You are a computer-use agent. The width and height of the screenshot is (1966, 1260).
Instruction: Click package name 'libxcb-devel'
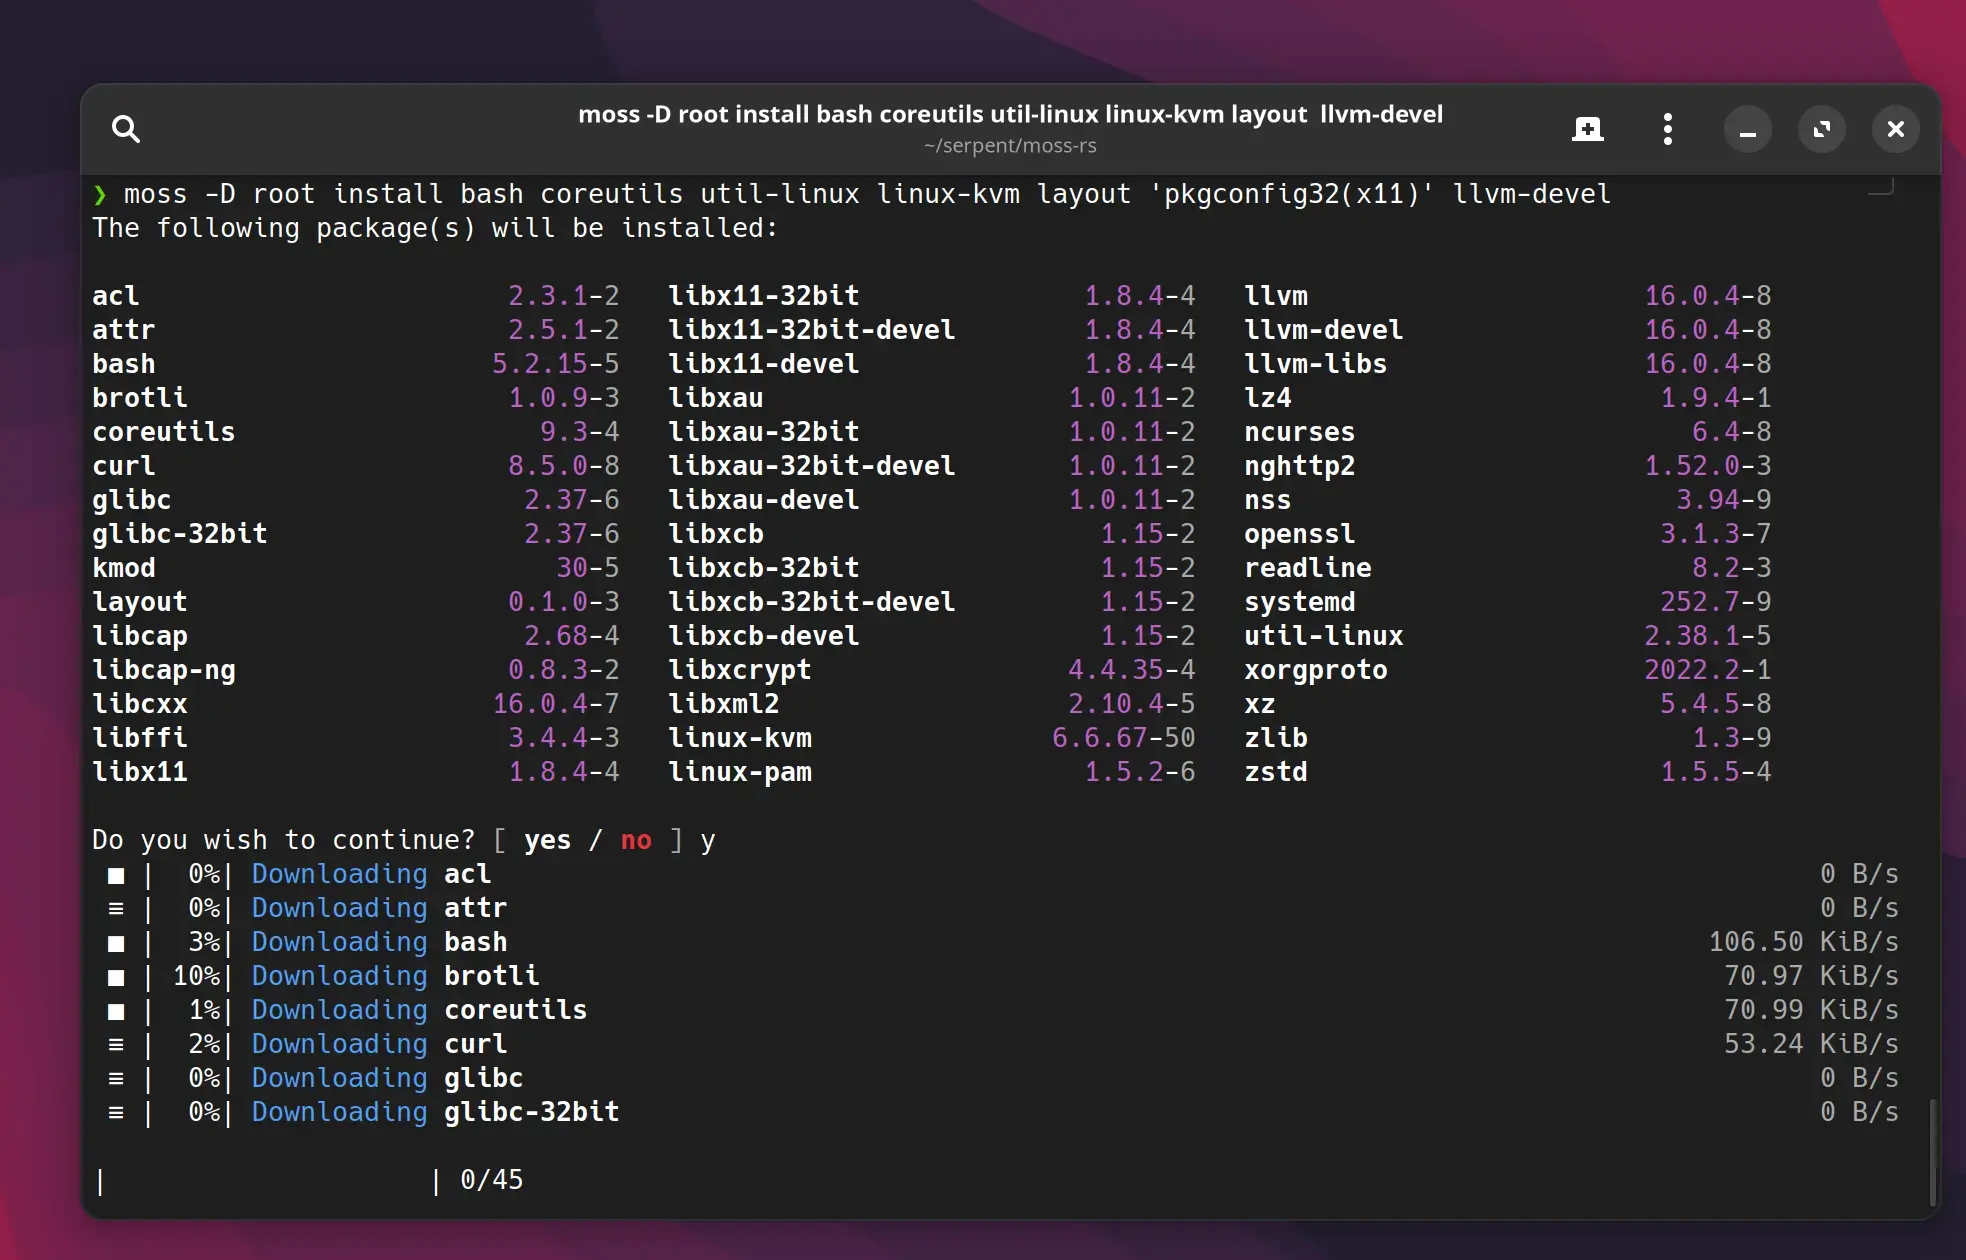pyautogui.click(x=764, y=637)
